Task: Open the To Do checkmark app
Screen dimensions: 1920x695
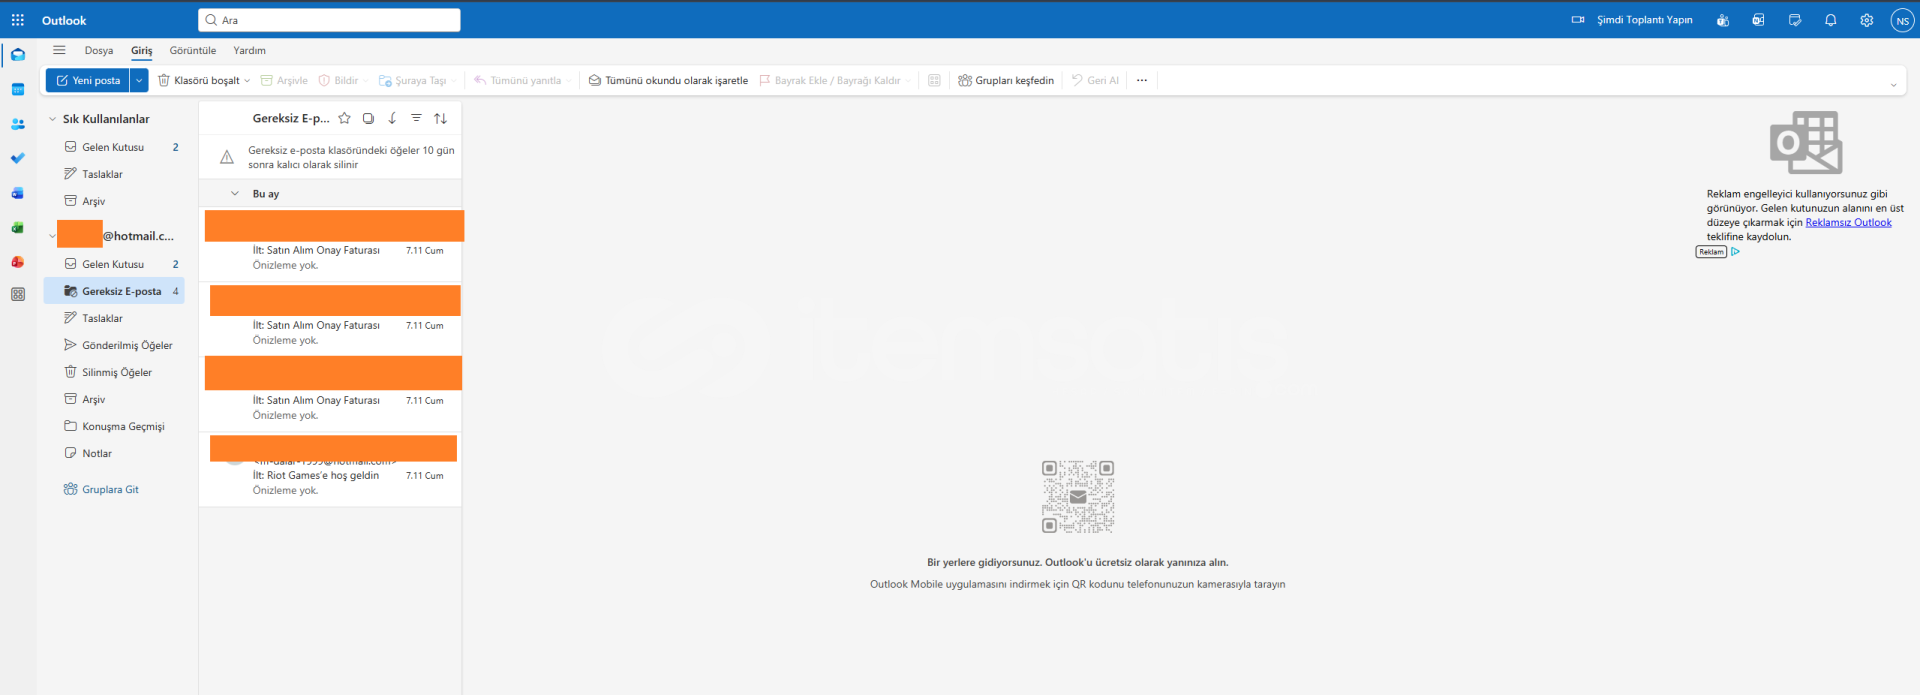Action: [17, 158]
